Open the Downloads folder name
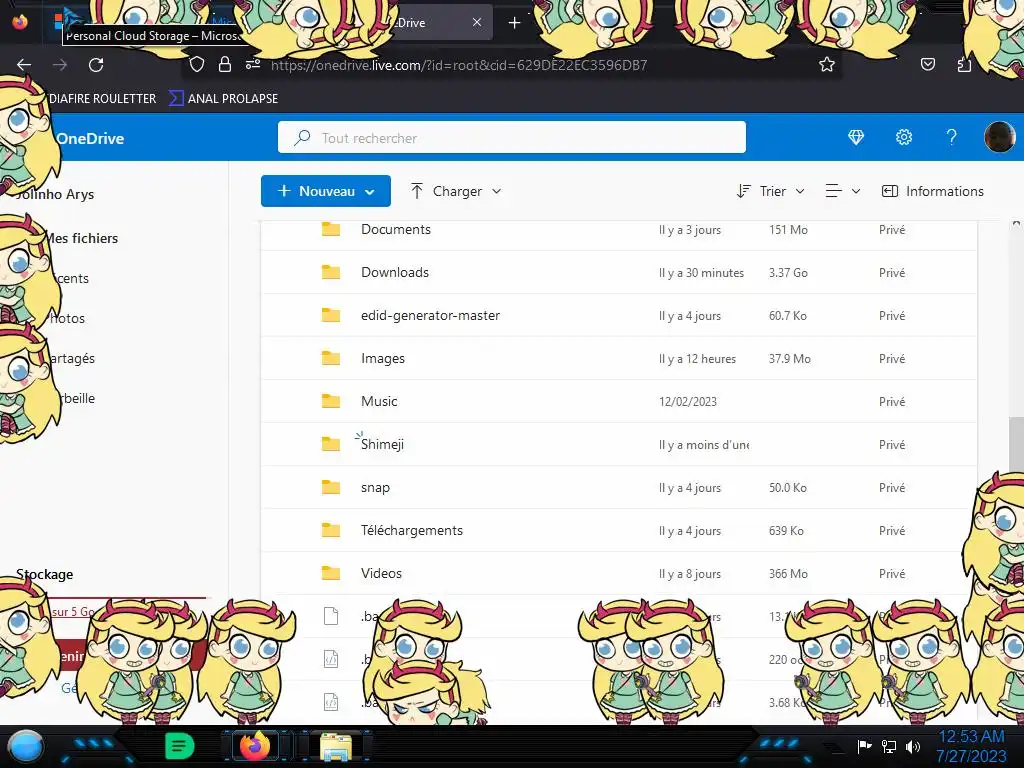 (395, 272)
